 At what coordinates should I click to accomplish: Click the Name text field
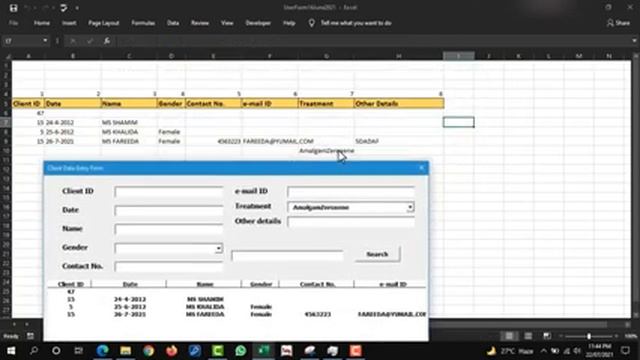169,229
